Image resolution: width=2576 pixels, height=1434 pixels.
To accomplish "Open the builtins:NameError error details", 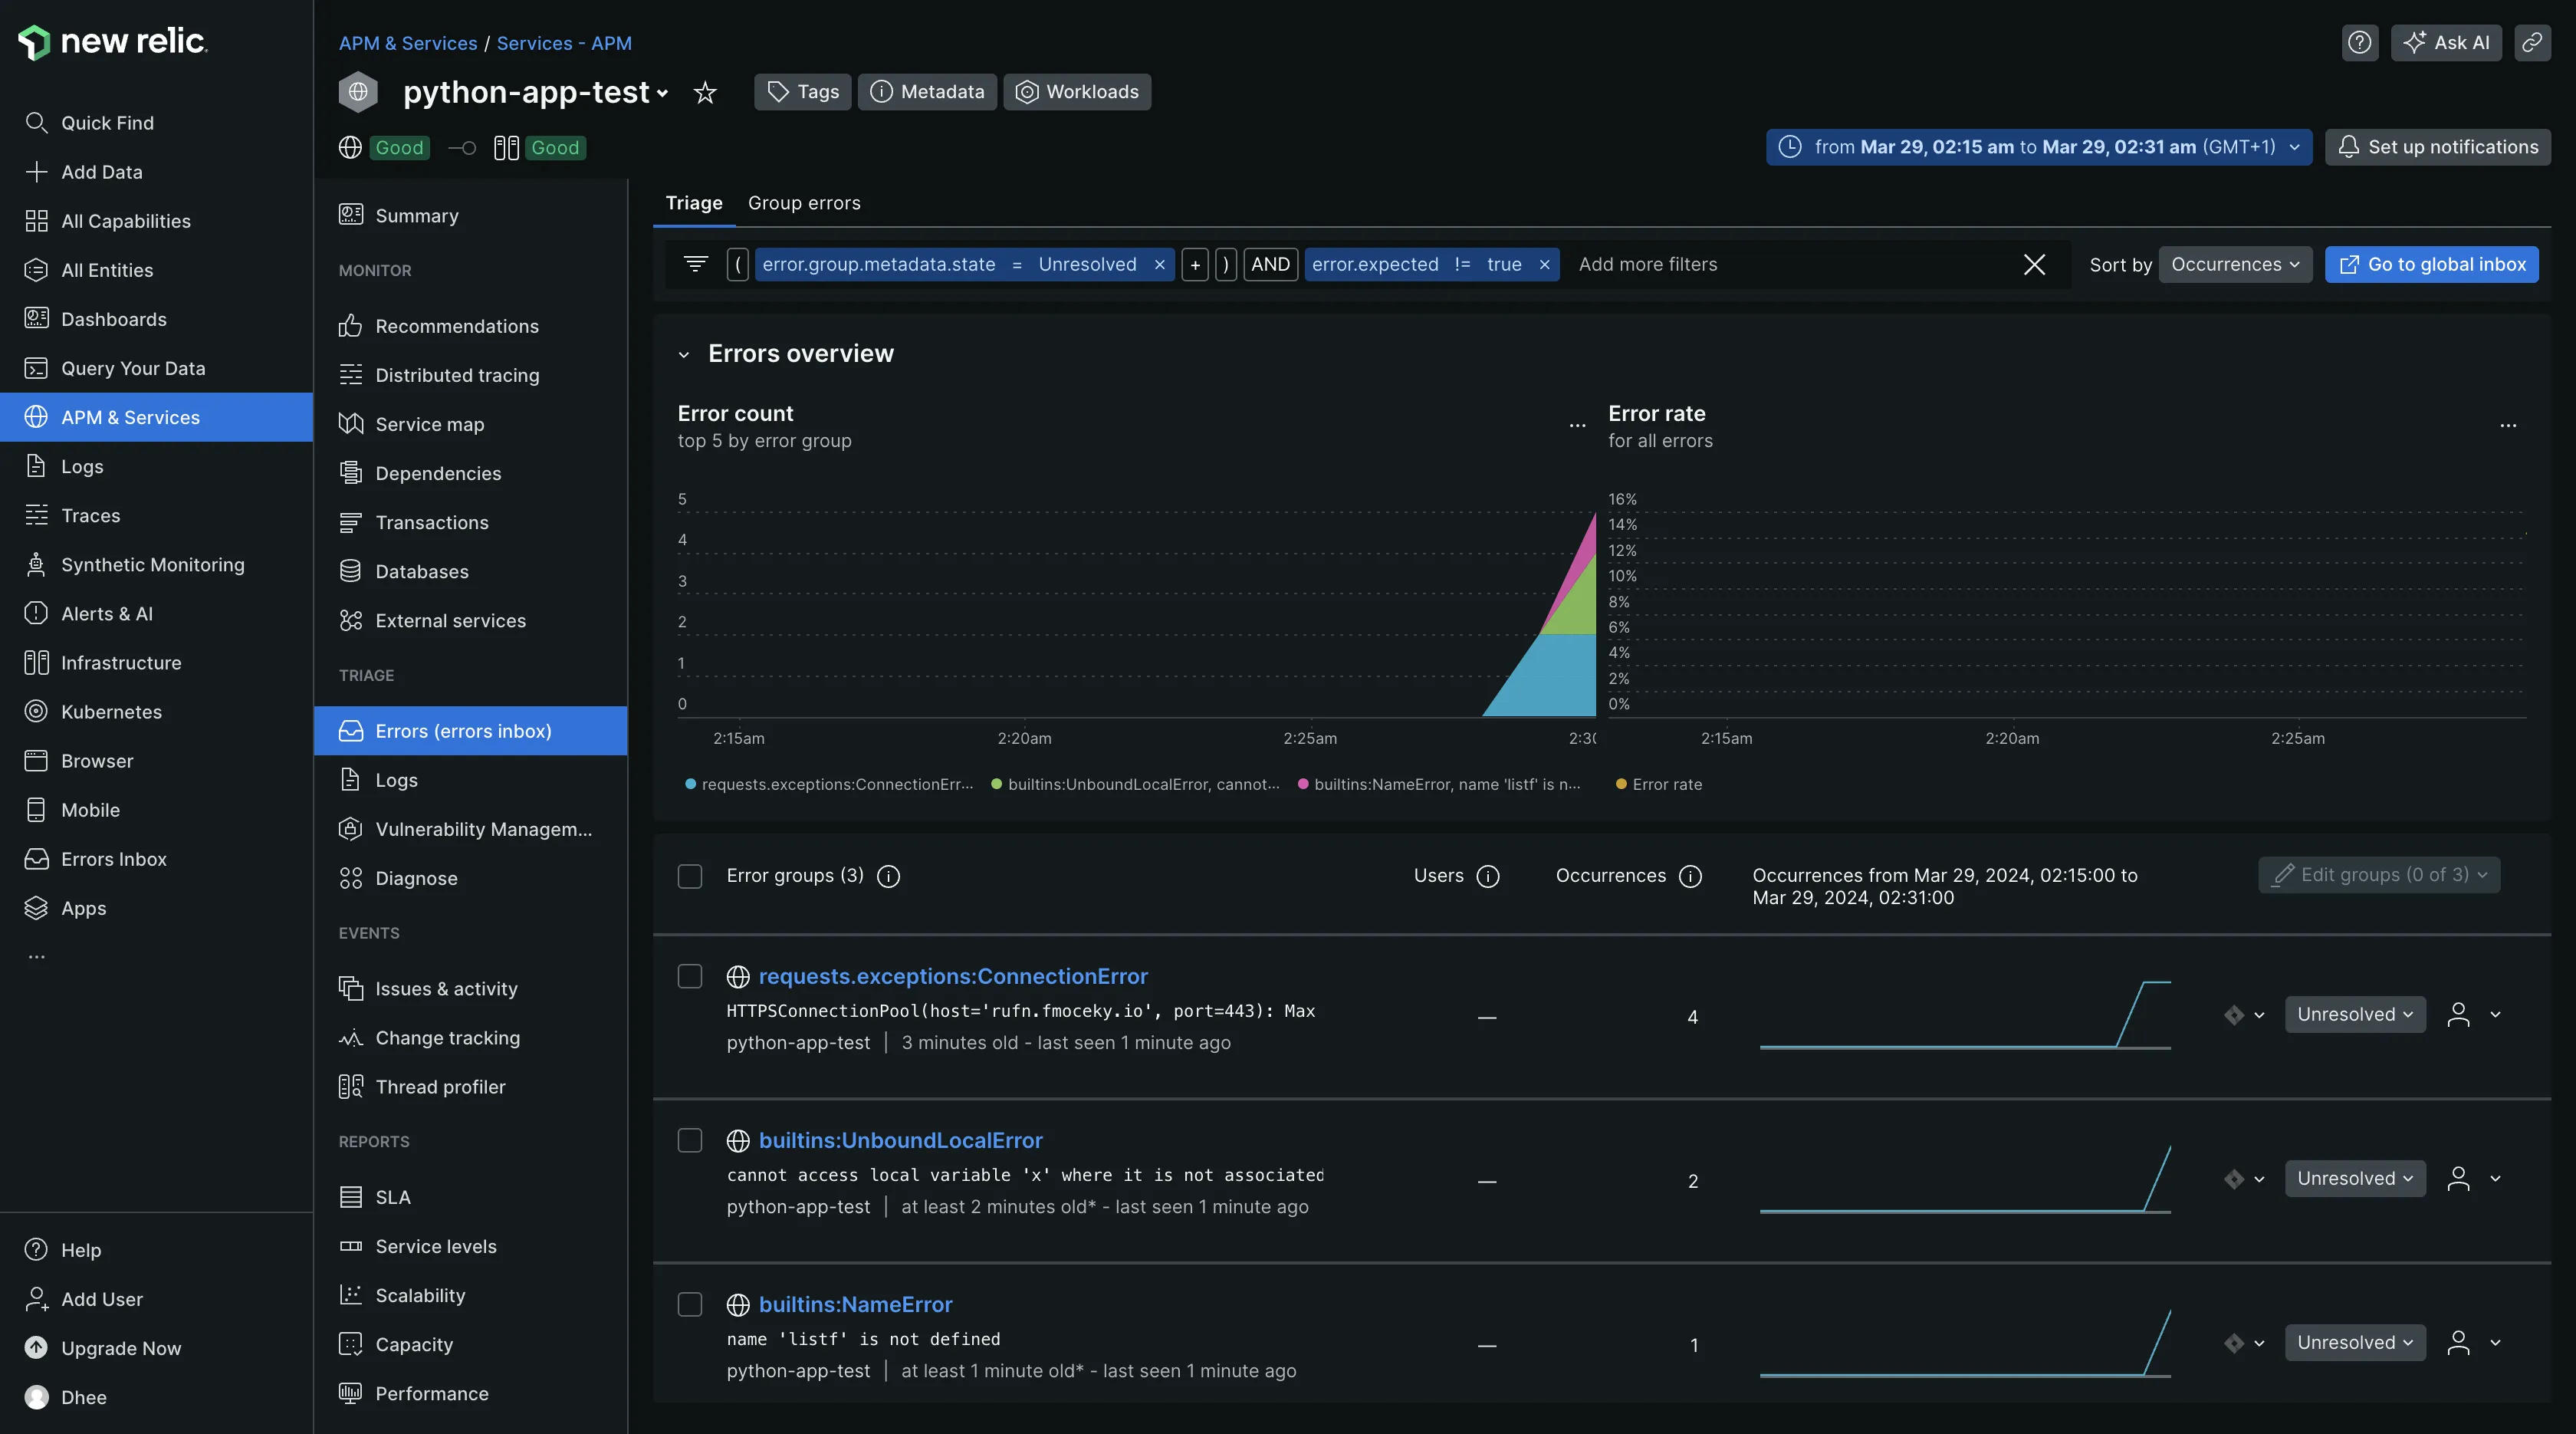I will (855, 1304).
